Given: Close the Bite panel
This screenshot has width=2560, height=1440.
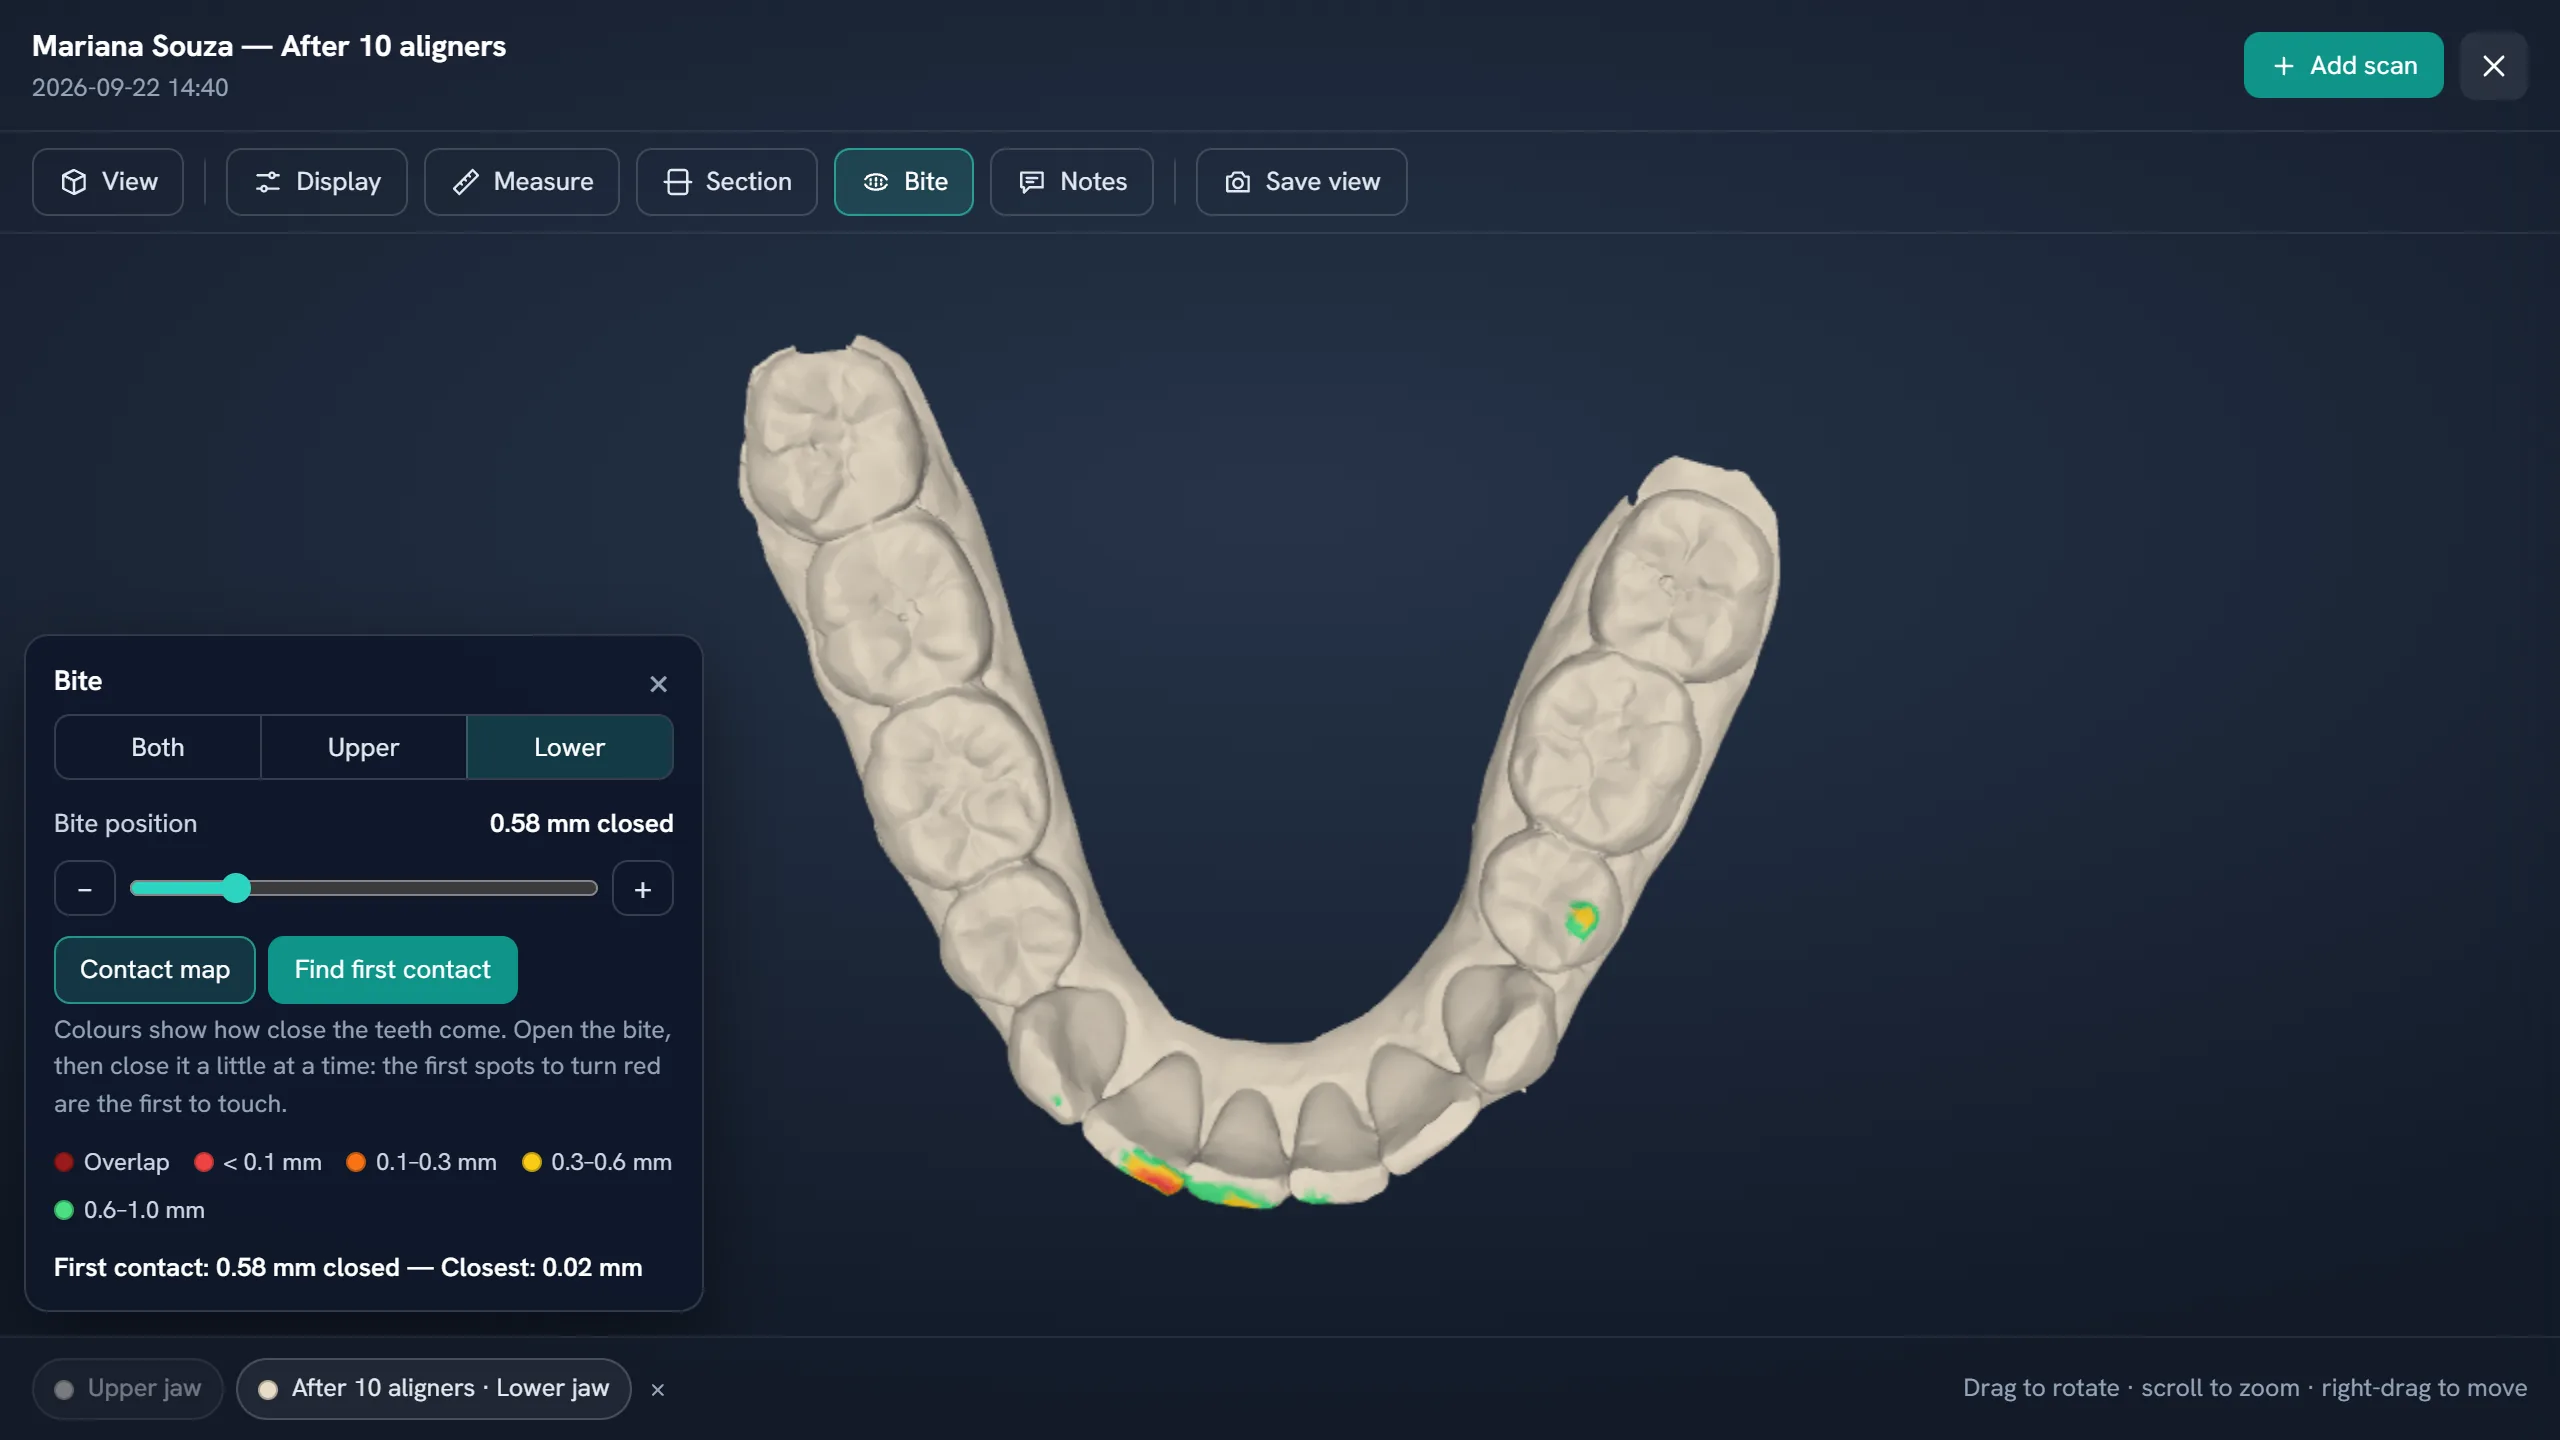Looking at the screenshot, I should 658,684.
